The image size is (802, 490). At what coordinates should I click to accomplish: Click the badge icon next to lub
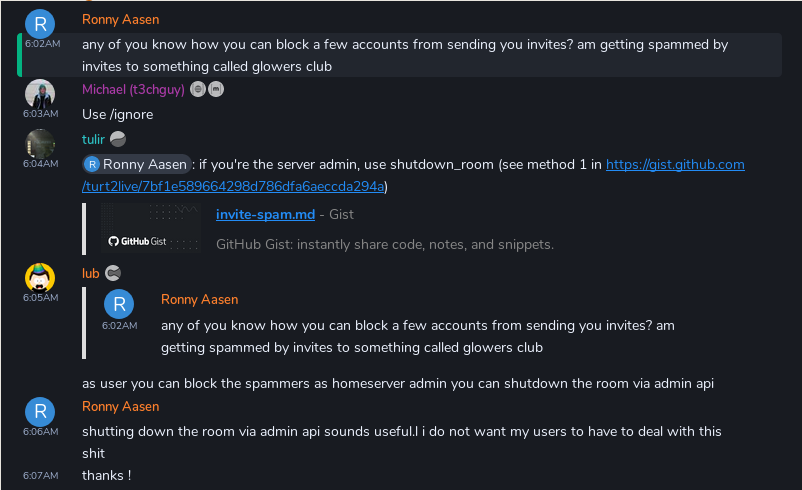pyautogui.click(x=113, y=274)
